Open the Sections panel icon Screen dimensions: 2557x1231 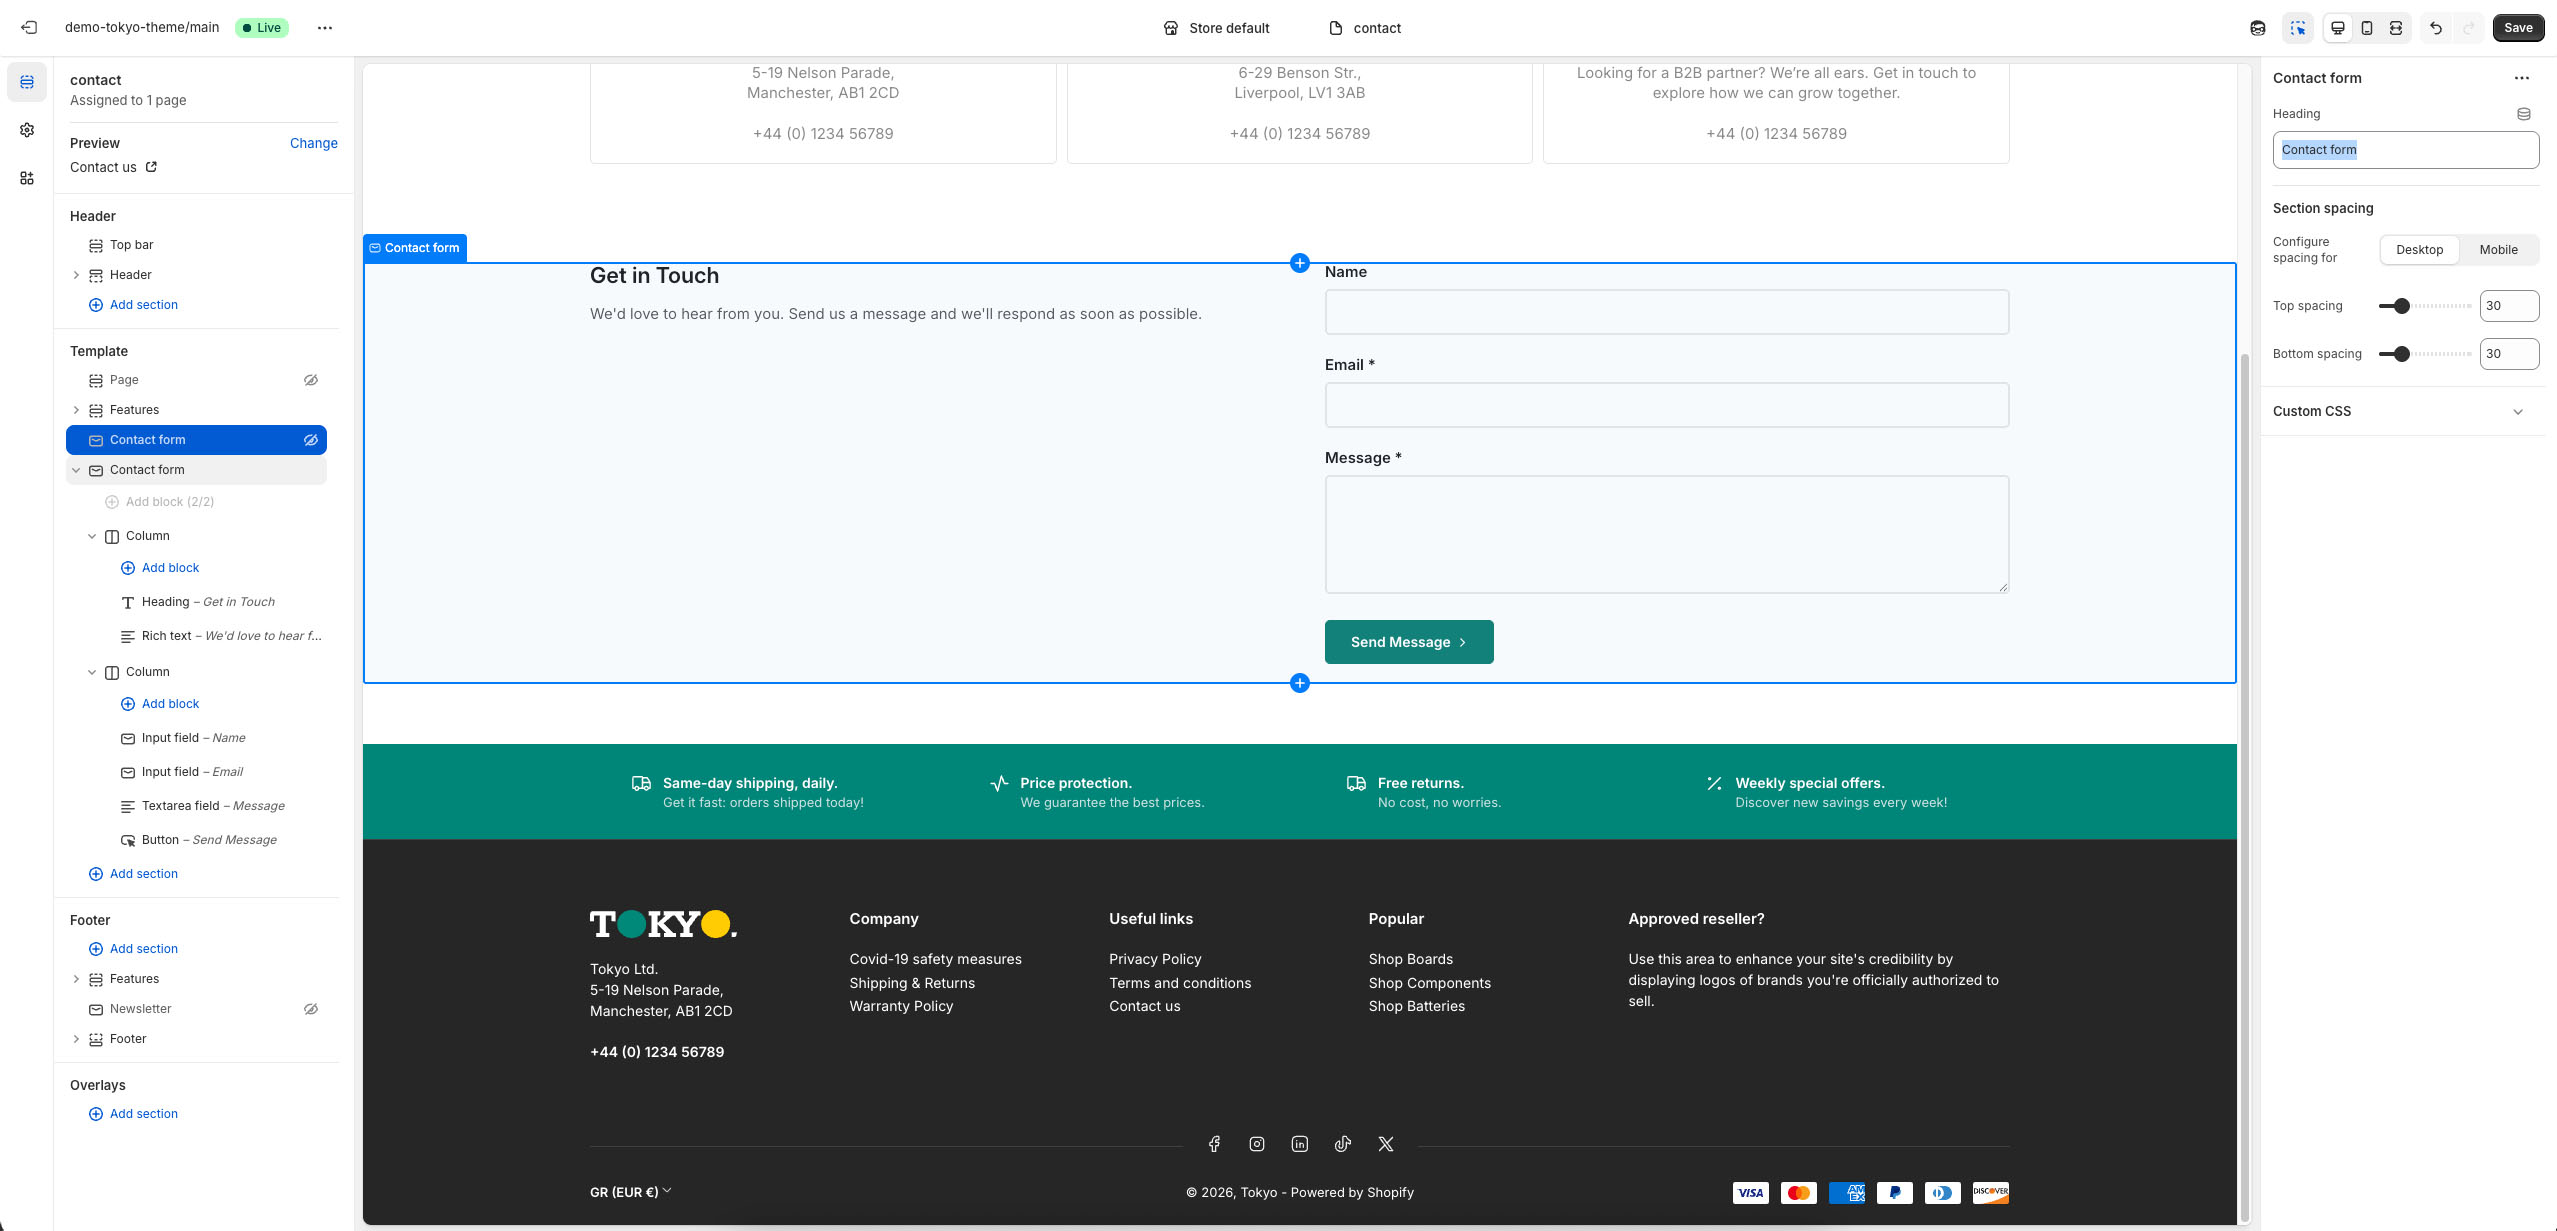pos(27,82)
